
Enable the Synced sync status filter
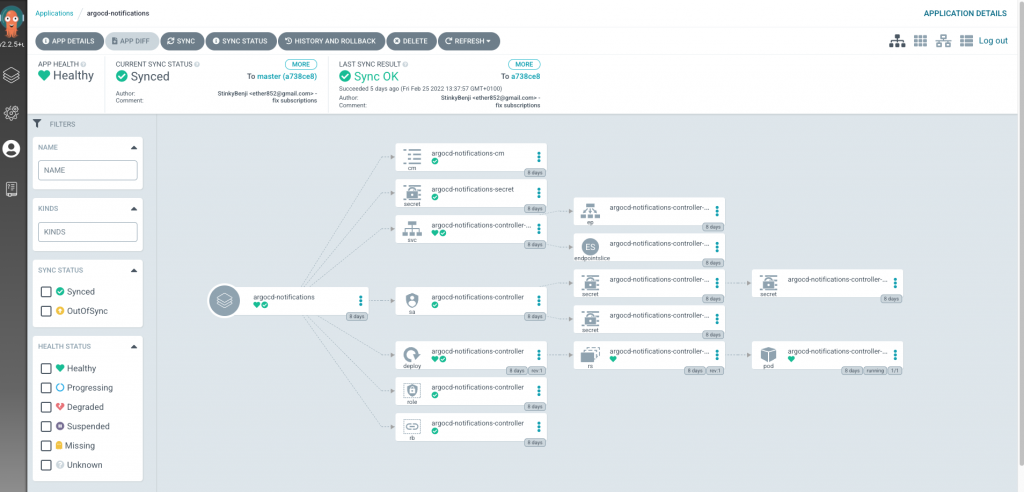(x=46, y=291)
